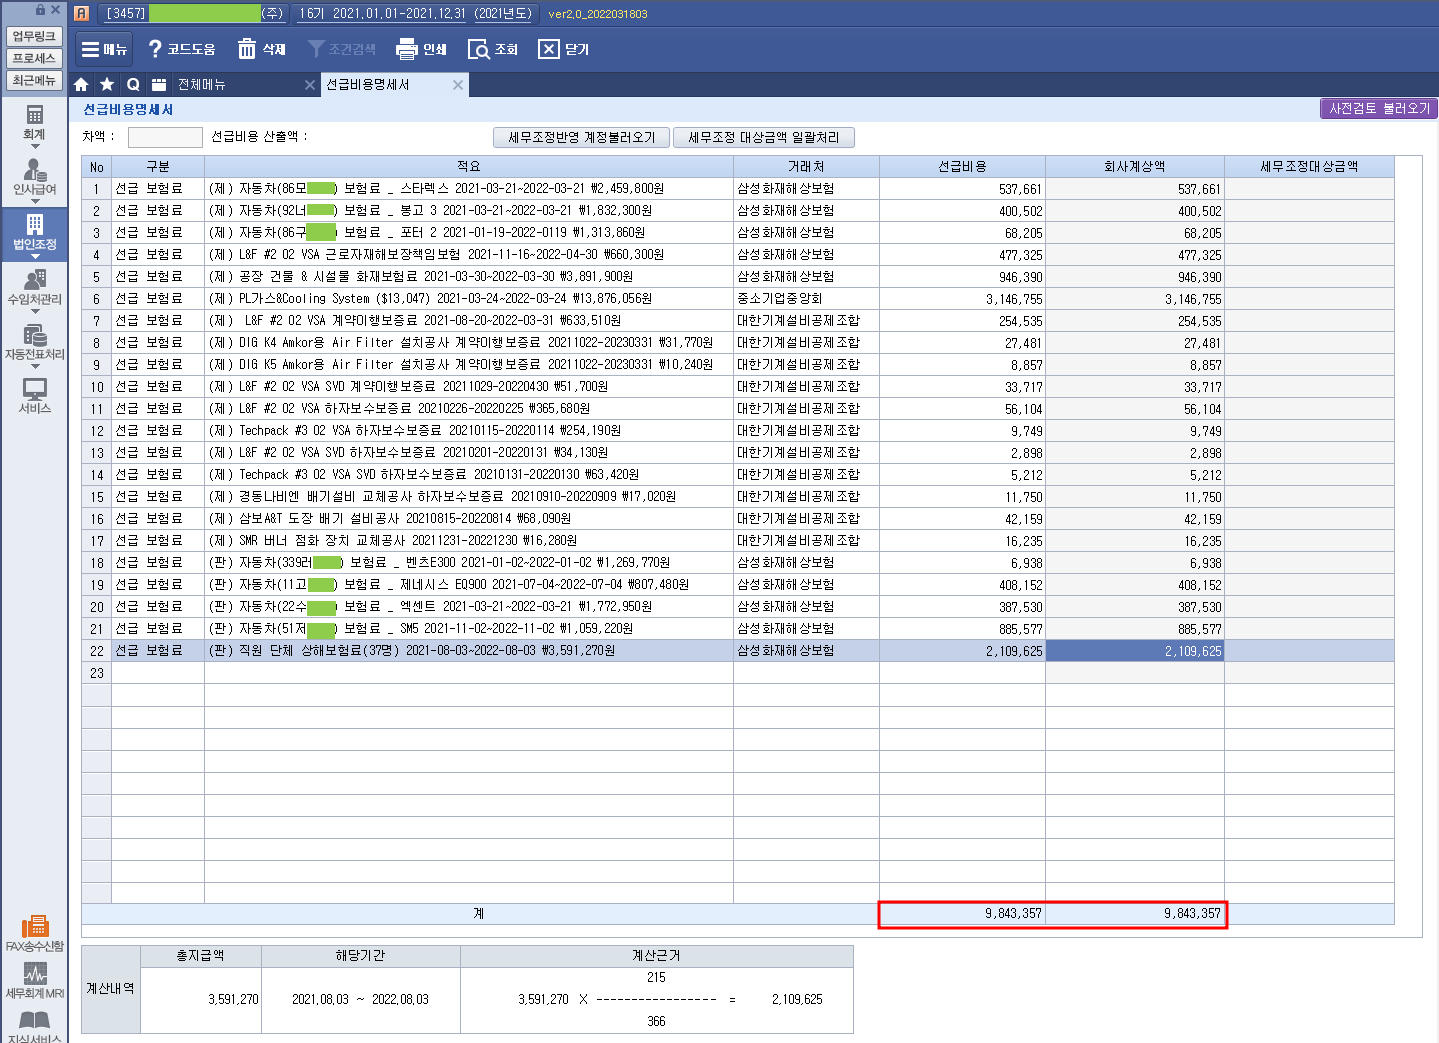The width and height of the screenshot is (1439, 1043).
Task: Click the 코드도움 help icon
Action: click(155, 49)
